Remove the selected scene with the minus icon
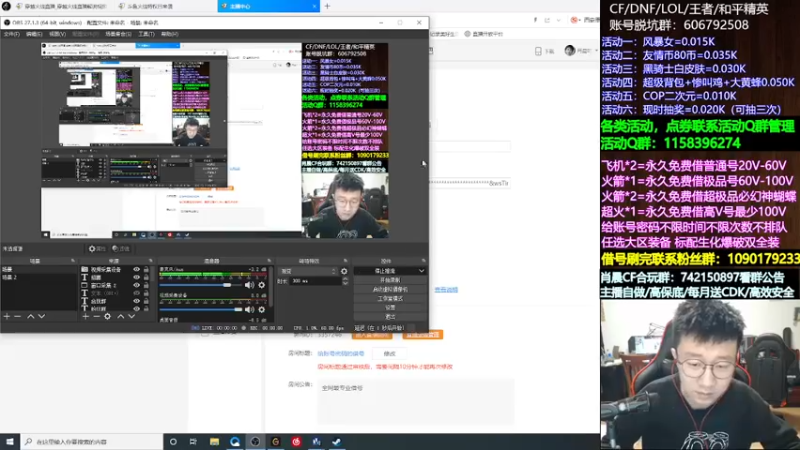This screenshot has width=800, height=450. [17, 316]
